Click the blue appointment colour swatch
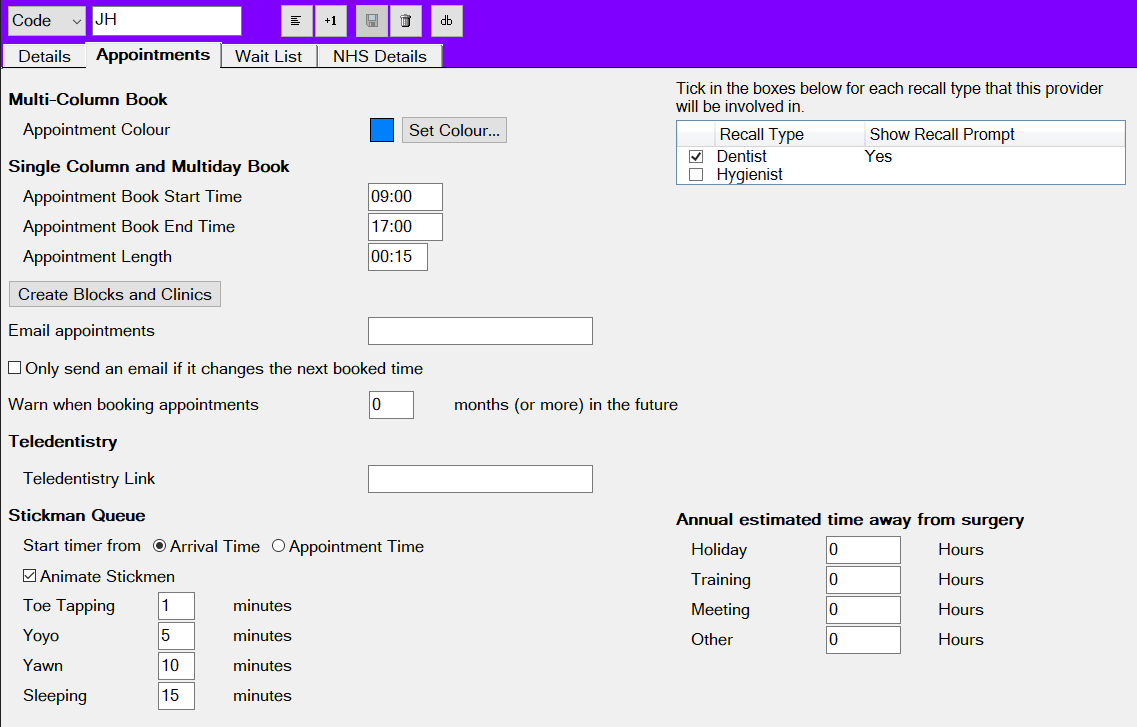This screenshot has width=1137, height=727. pos(382,130)
